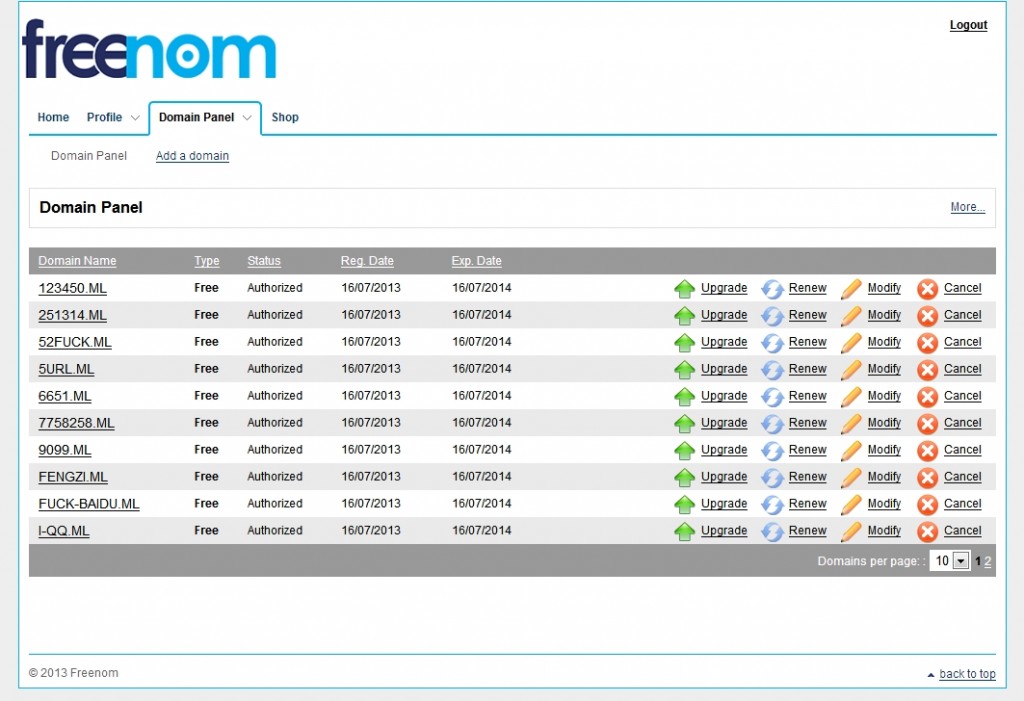Go to the Home tab
1024x701 pixels.
(x=53, y=117)
